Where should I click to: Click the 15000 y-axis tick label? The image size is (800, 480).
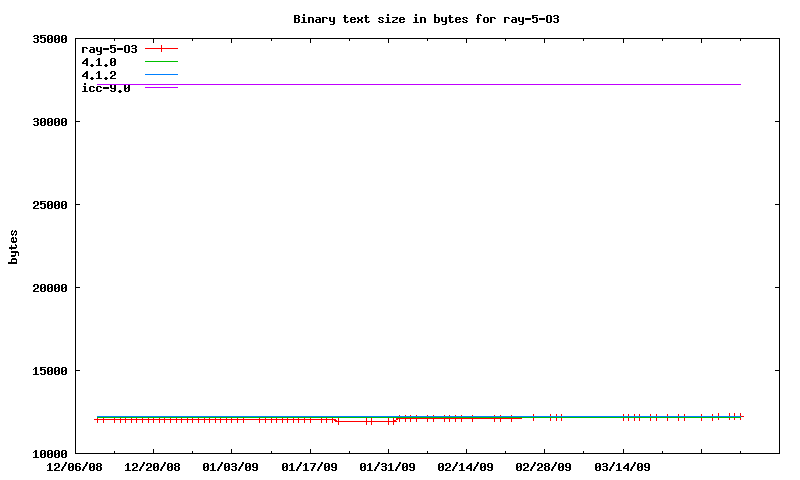(49, 371)
